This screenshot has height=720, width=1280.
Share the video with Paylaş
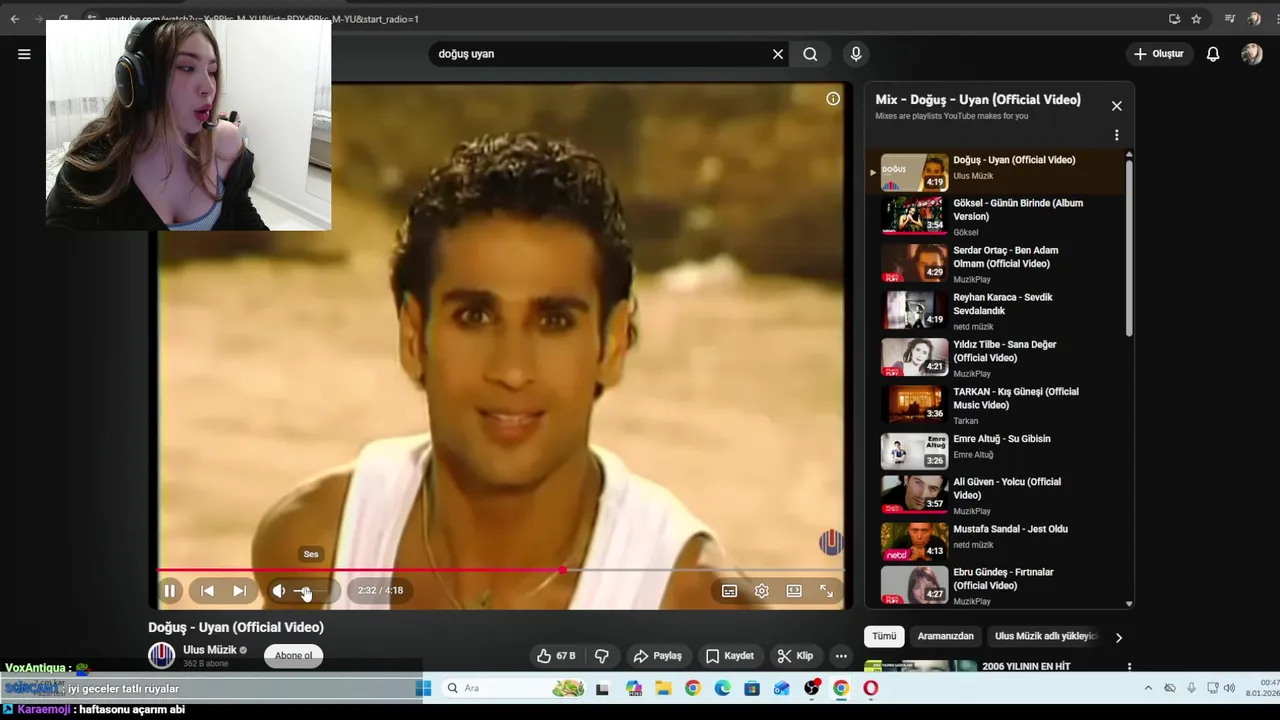[657, 656]
